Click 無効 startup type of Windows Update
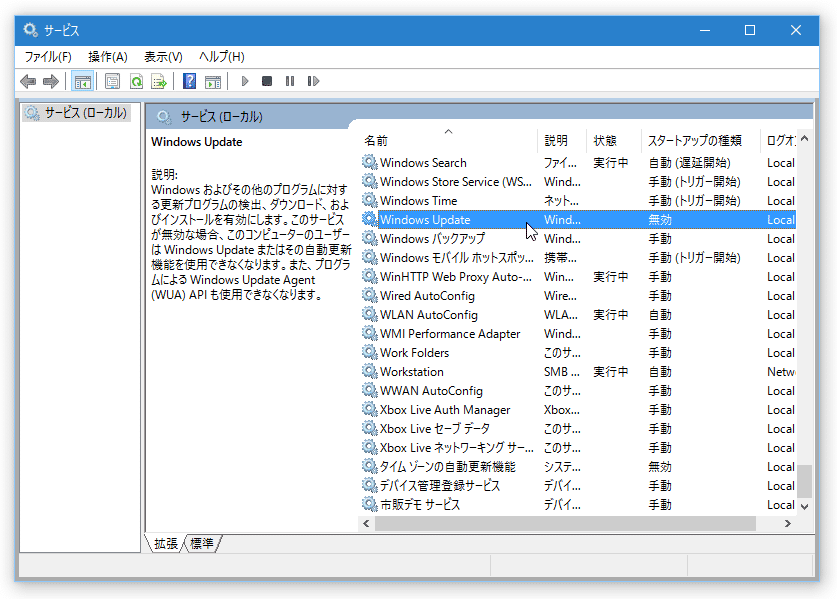 pos(660,219)
